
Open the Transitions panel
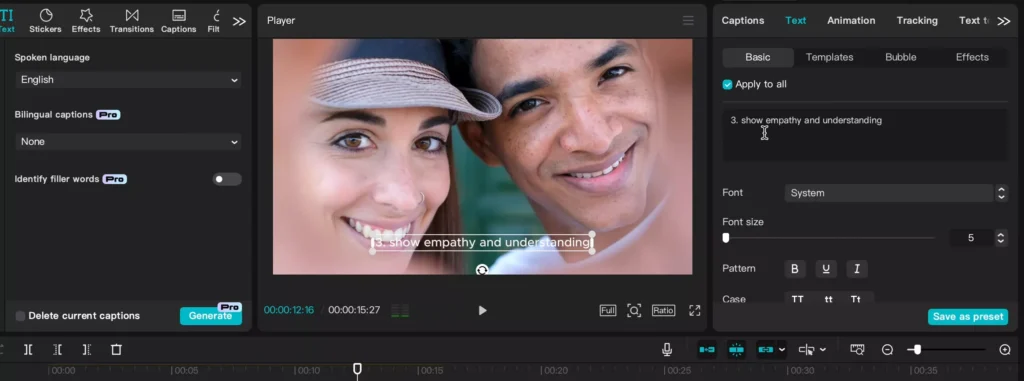(x=131, y=20)
